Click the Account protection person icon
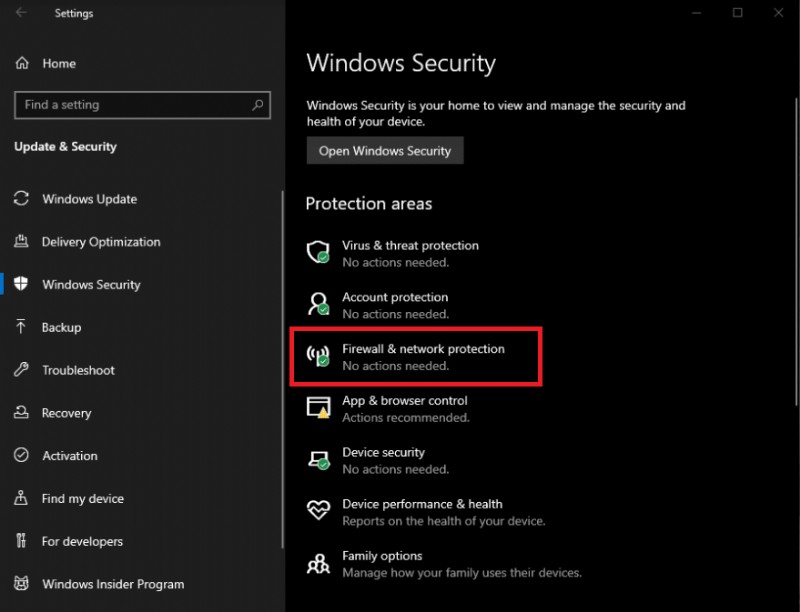 (x=318, y=304)
